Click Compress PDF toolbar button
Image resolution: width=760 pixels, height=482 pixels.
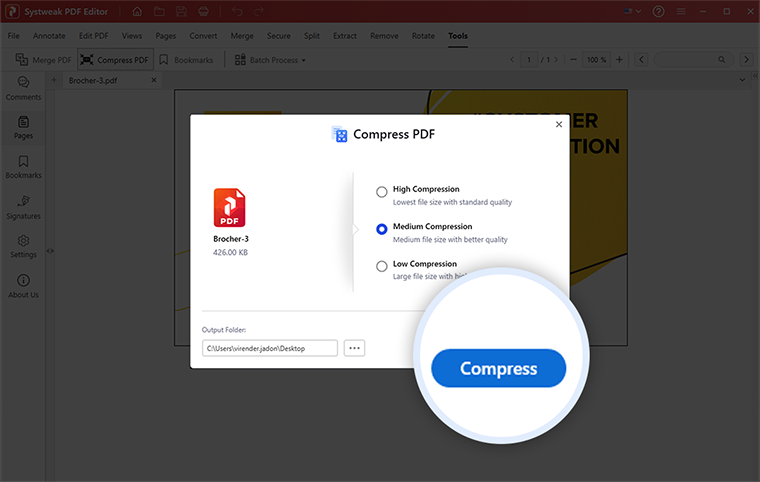point(115,60)
